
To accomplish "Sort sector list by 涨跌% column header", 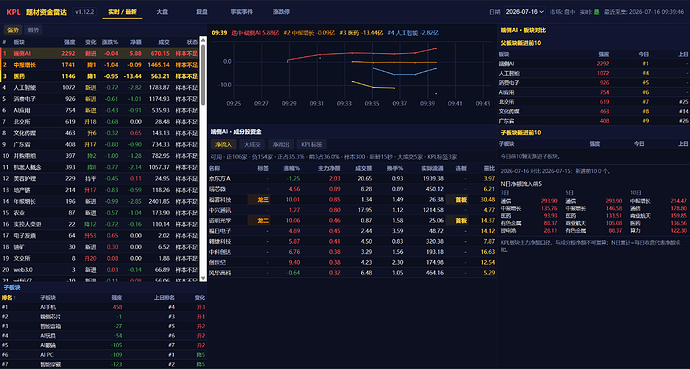I will (x=110, y=42).
